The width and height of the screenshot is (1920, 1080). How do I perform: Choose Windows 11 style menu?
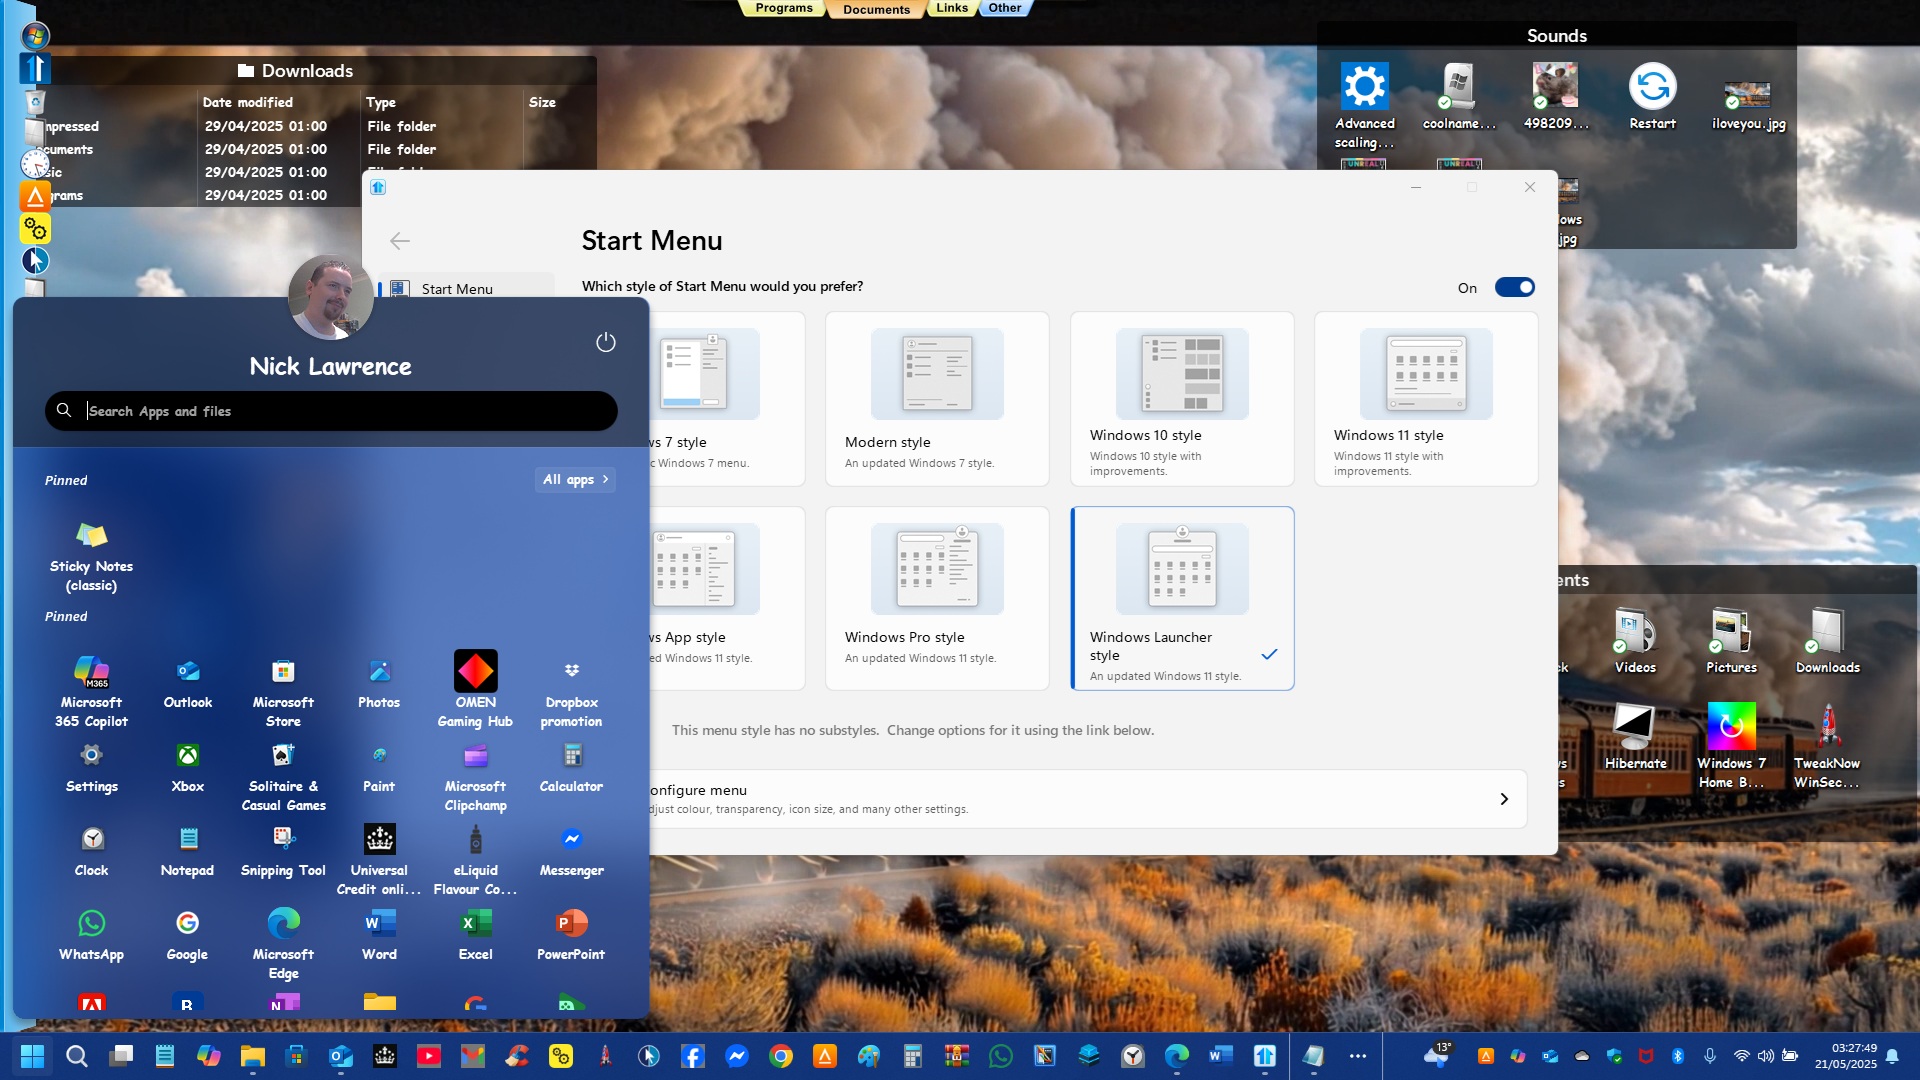coord(1426,399)
